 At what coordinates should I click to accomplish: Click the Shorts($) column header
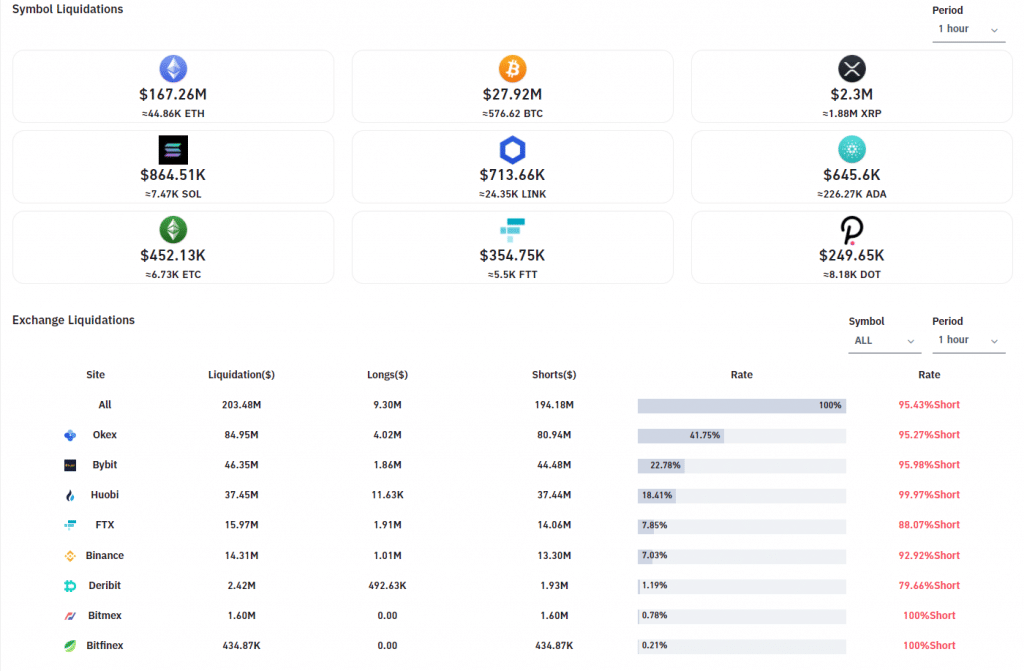554,375
